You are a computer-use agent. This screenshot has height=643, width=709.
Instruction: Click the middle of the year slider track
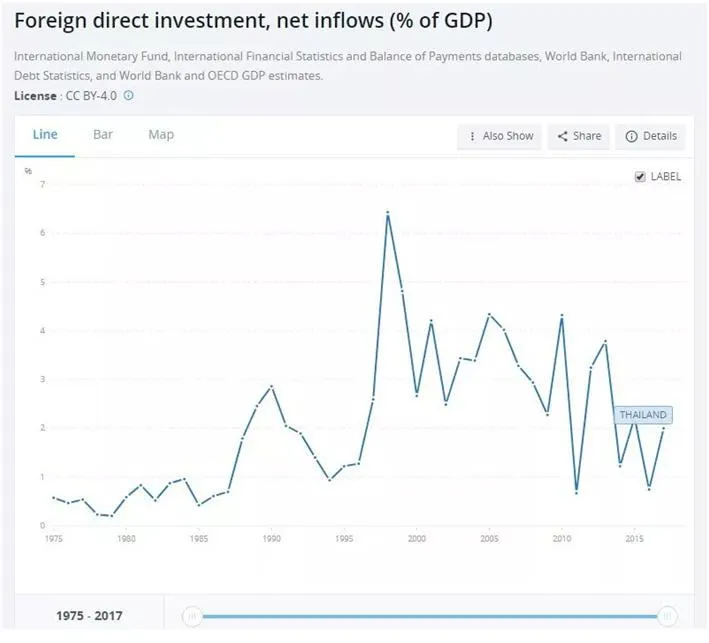(430, 616)
